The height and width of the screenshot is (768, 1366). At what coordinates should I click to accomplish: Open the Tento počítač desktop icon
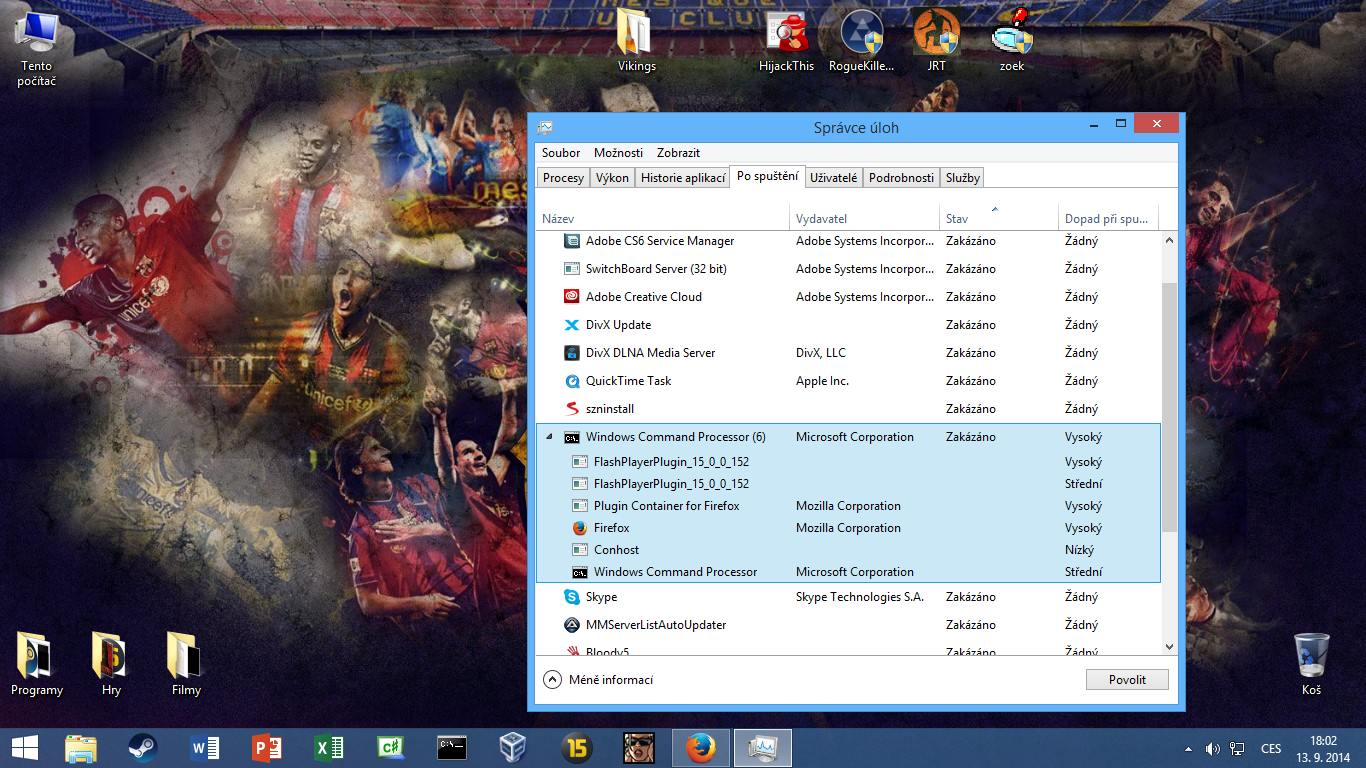[37, 47]
